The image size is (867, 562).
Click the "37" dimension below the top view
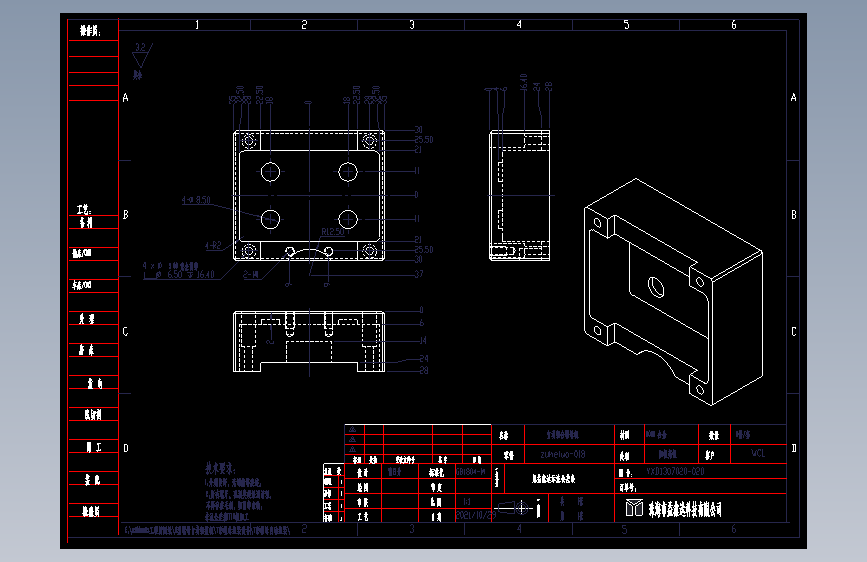[419, 274]
